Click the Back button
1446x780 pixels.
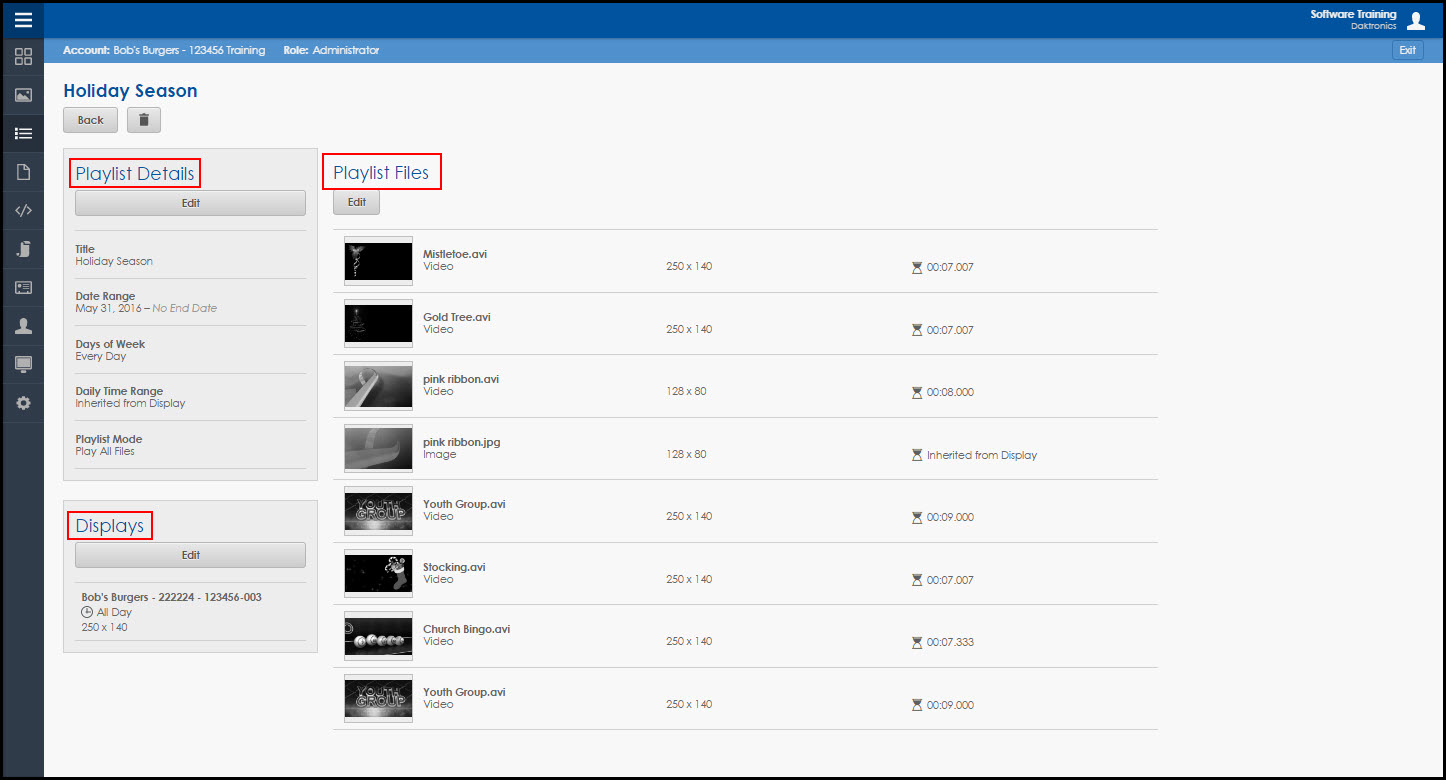tap(90, 120)
